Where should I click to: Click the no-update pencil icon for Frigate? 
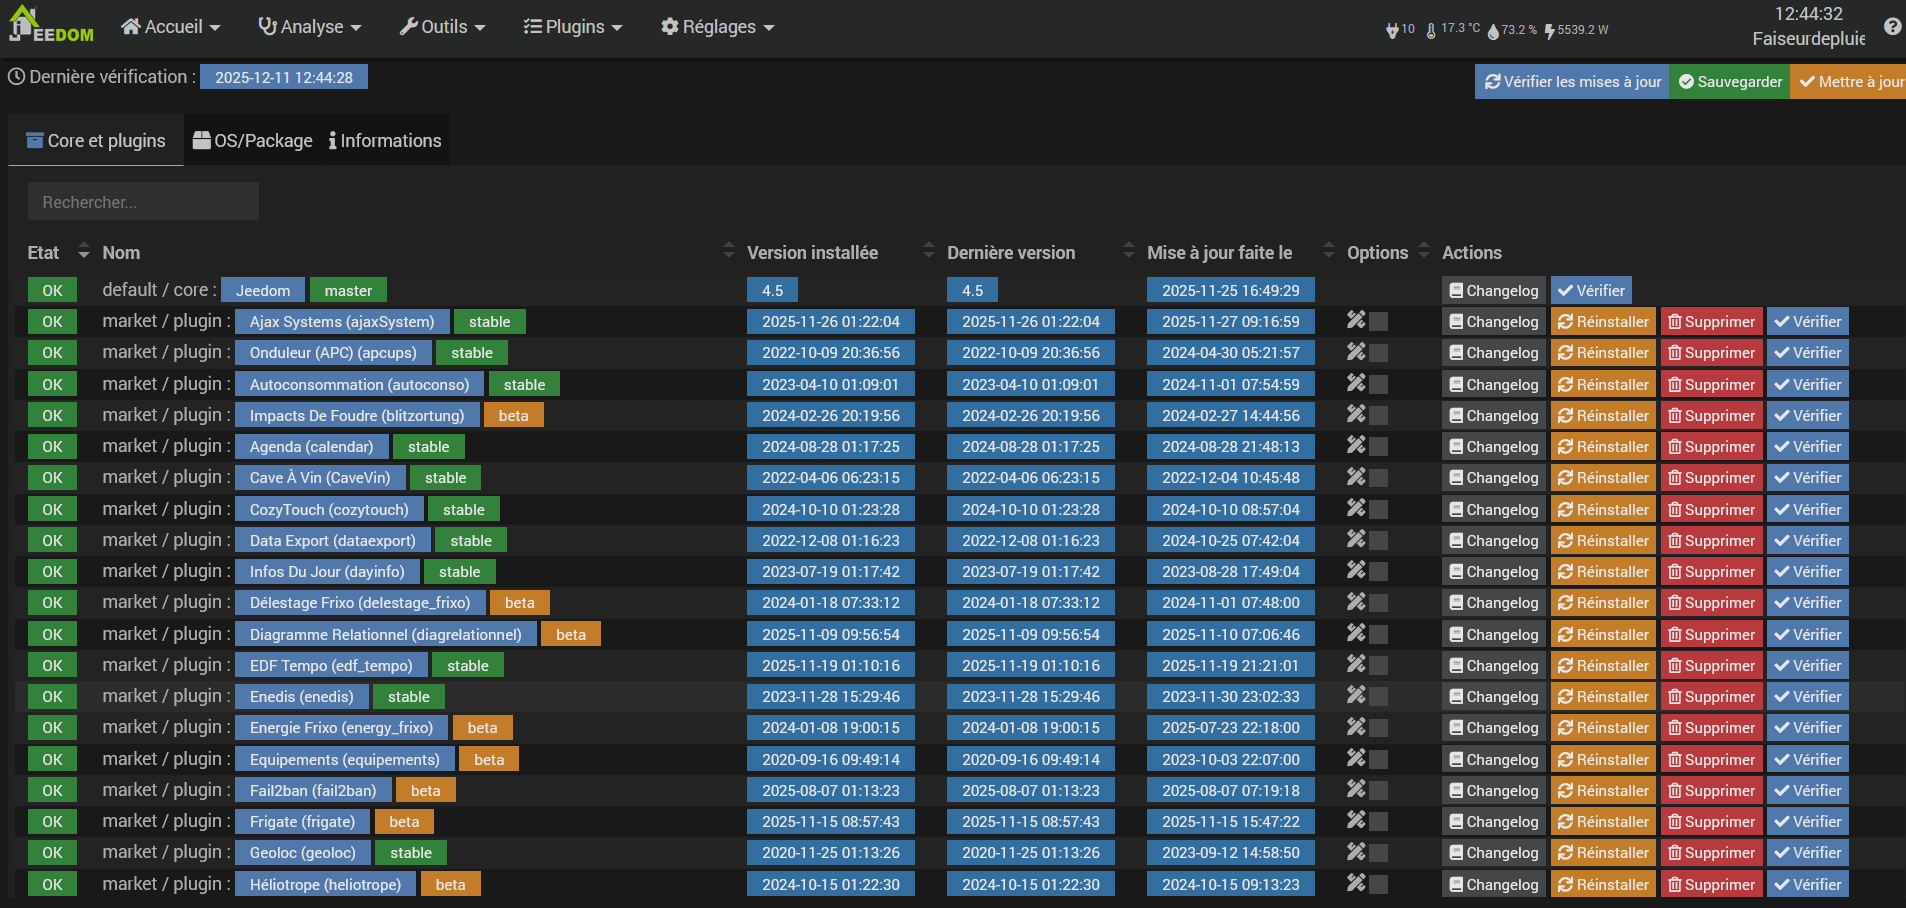(x=1355, y=820)
